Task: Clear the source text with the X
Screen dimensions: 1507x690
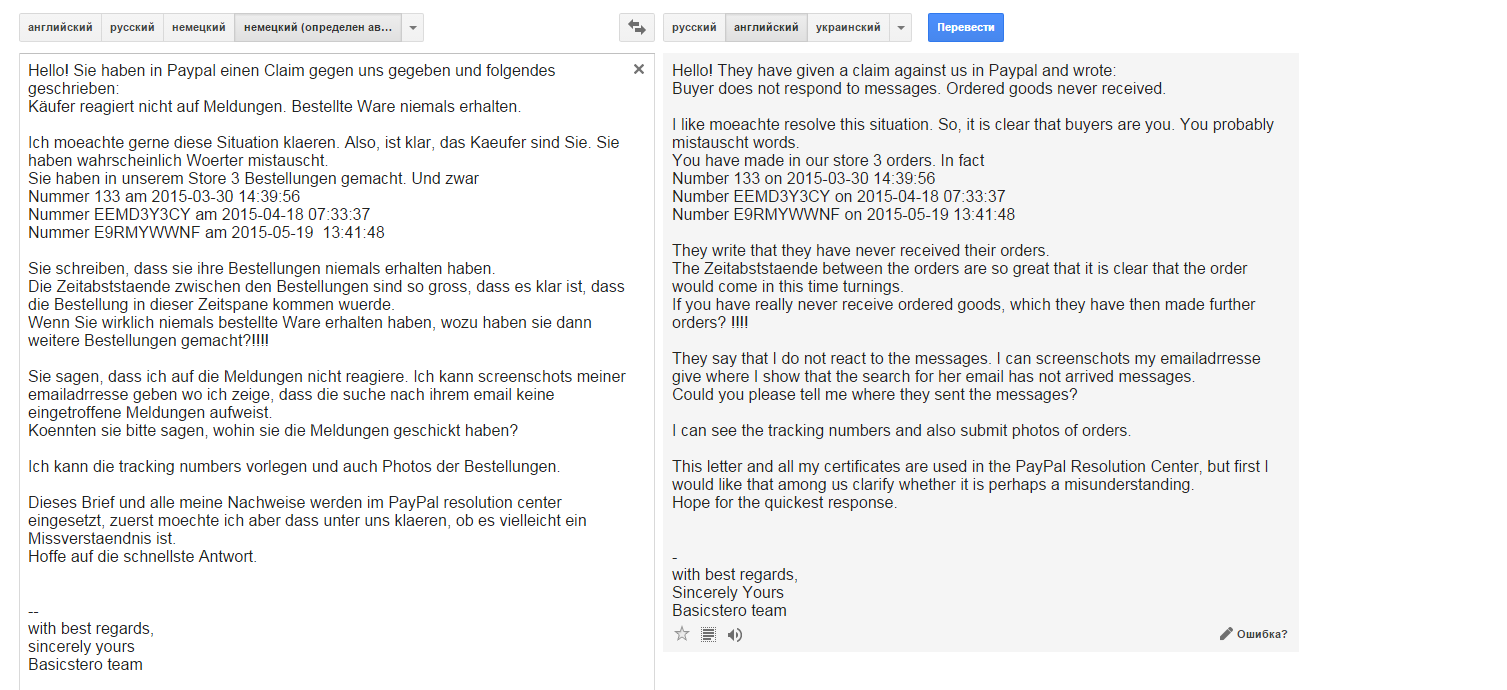Action: click(x=639, y=69)
